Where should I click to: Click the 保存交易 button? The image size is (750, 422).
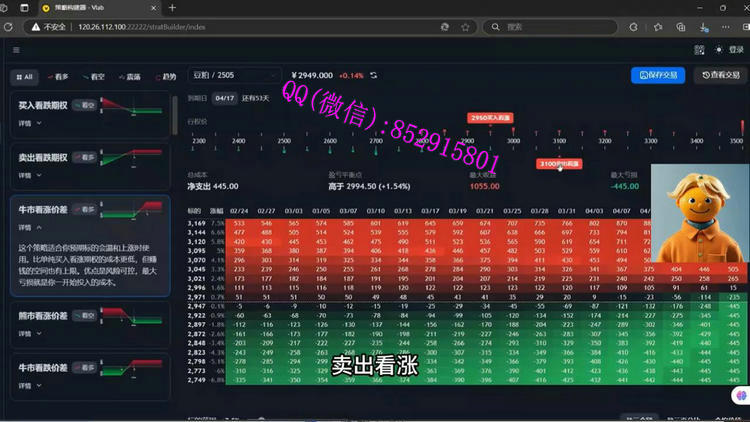tap(658, 75)
